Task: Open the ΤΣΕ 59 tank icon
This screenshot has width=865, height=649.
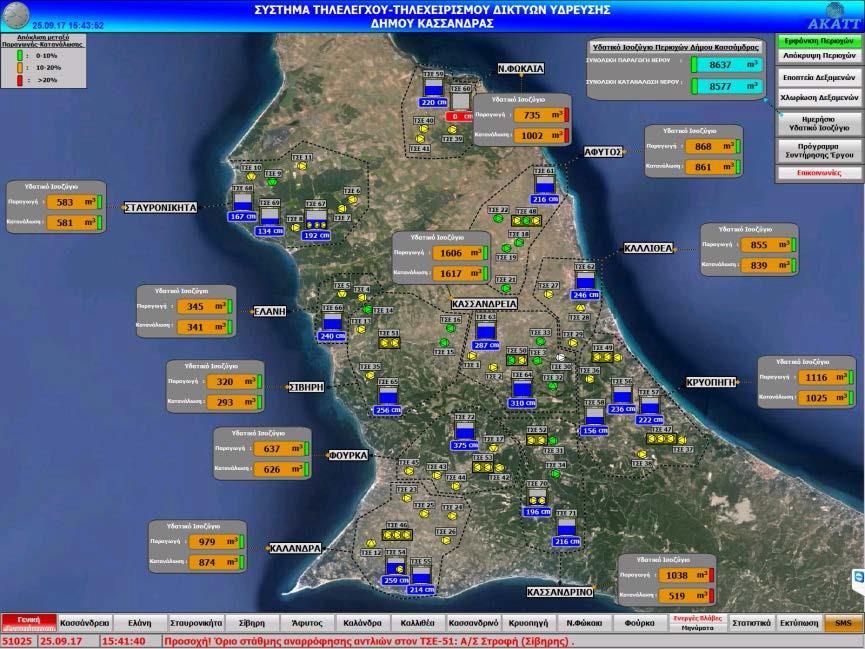Action: point(433,88)
